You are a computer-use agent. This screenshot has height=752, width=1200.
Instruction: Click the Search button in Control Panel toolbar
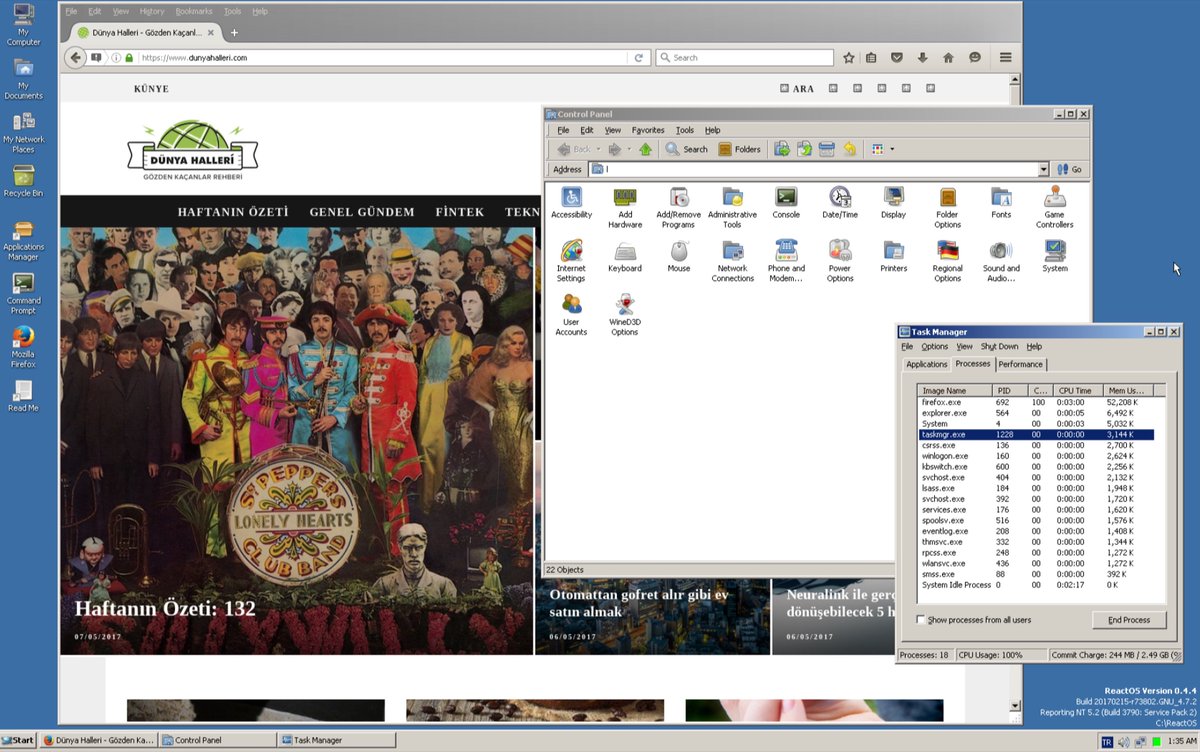(686, 149)
